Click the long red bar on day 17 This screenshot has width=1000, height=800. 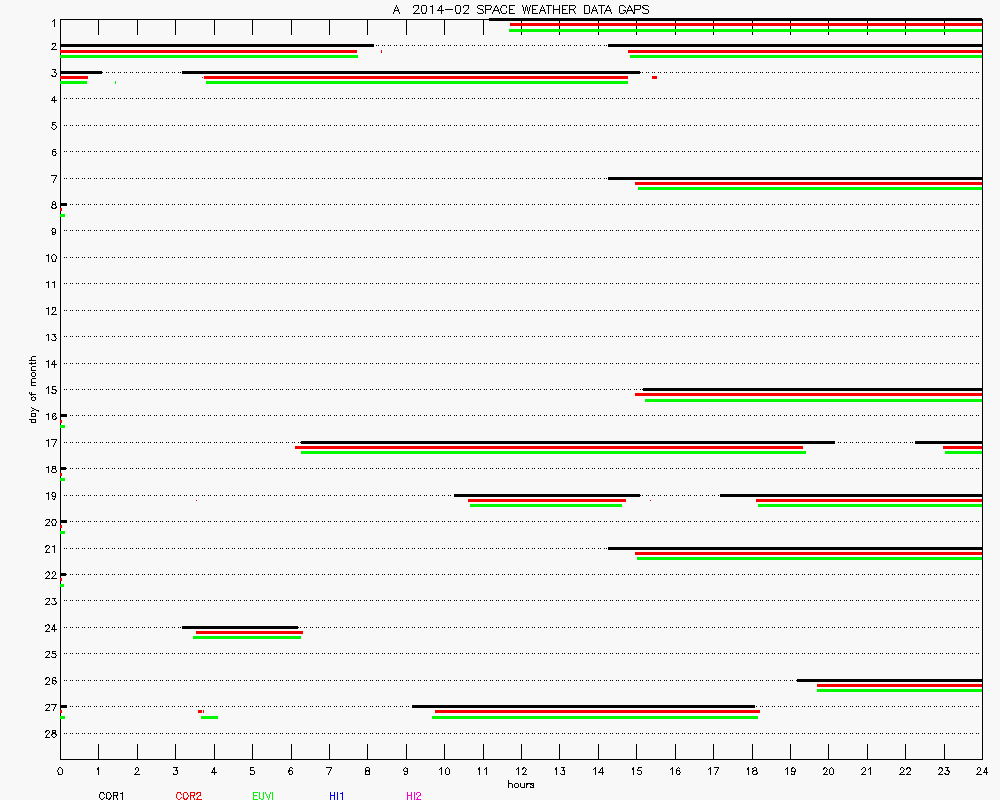tap(549, 447)
